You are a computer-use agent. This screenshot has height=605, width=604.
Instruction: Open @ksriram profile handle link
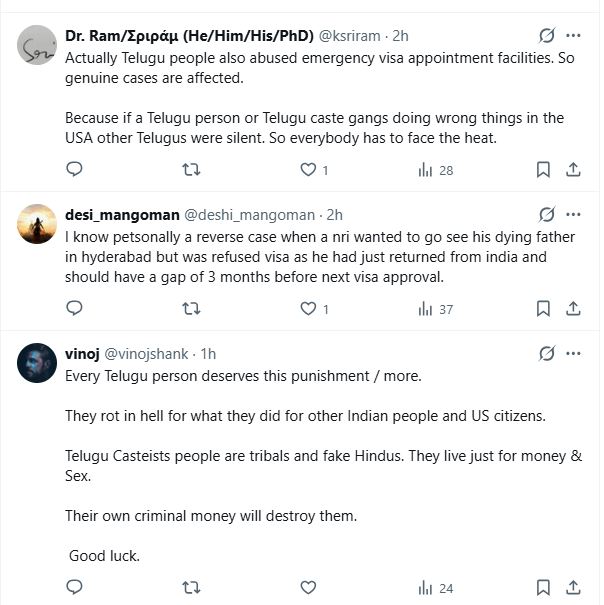(x=356, y=36)
